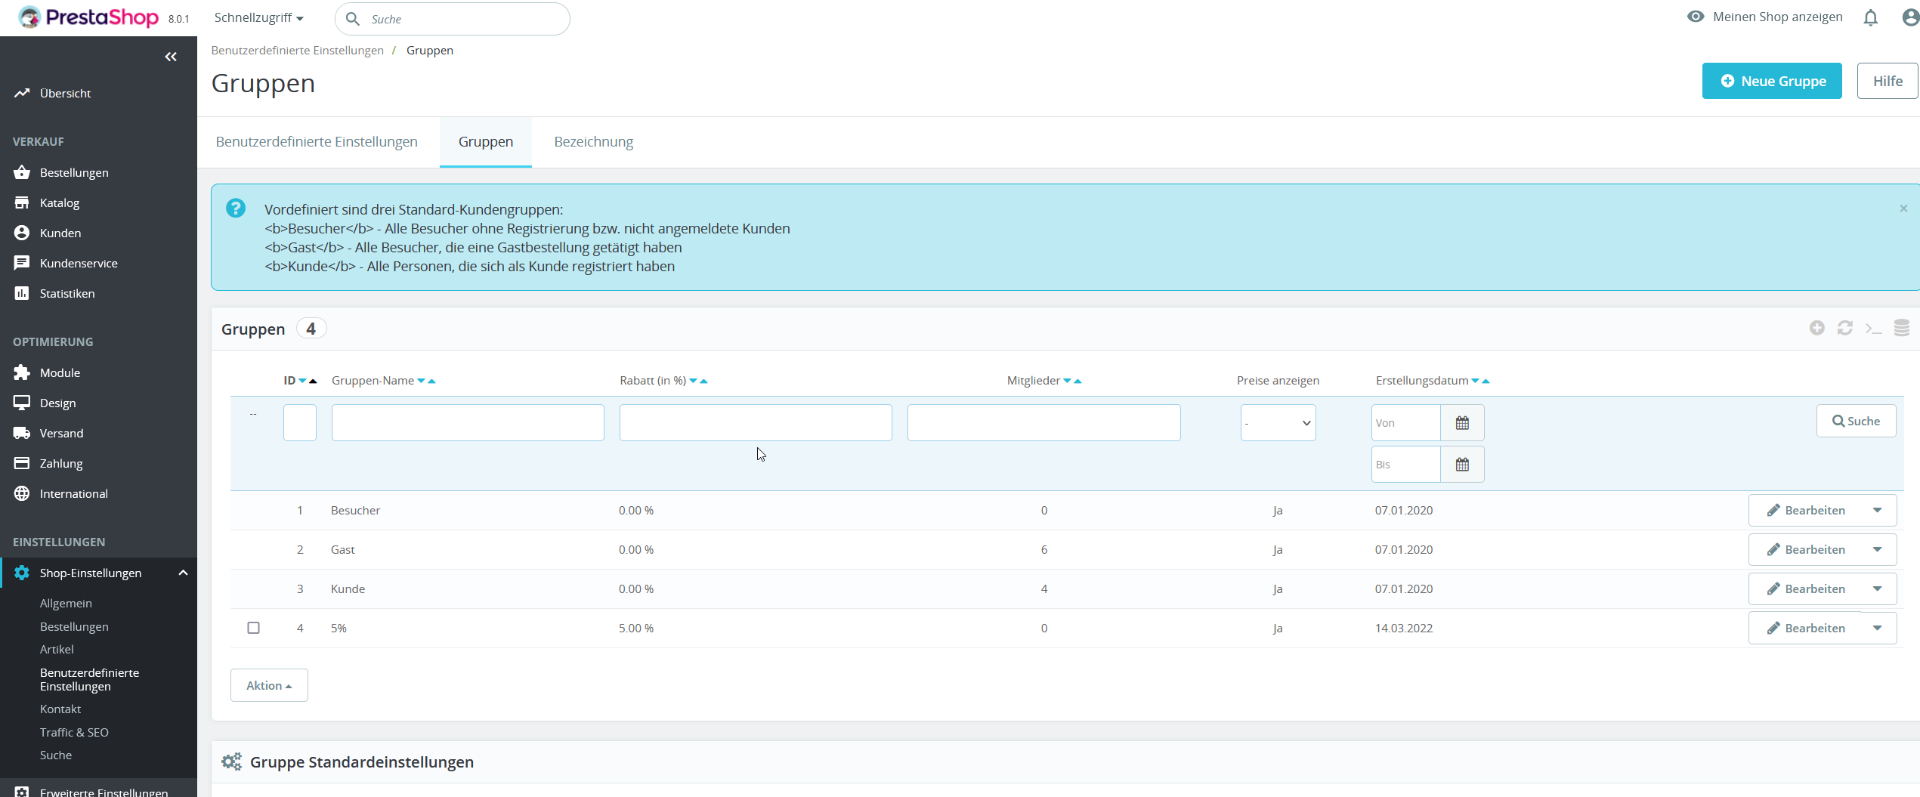Edit the Kunde group
Image resolution: width=1920 pixels, height=797 pixels.
tap(1805, 589)
